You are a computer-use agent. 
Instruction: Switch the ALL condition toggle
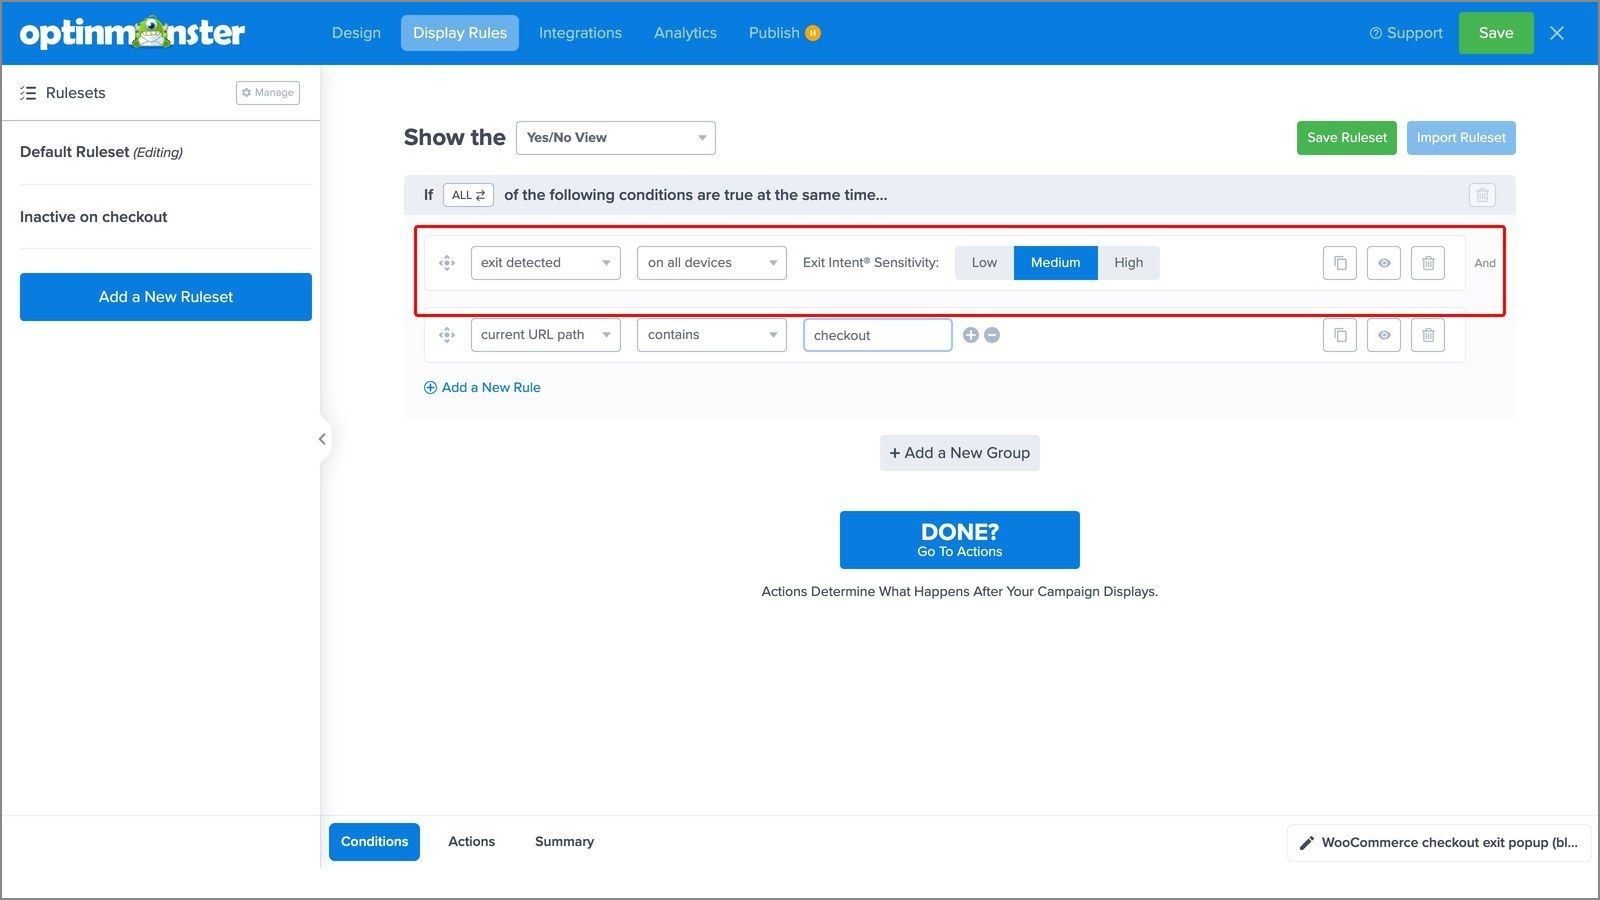tap(468, 195)
